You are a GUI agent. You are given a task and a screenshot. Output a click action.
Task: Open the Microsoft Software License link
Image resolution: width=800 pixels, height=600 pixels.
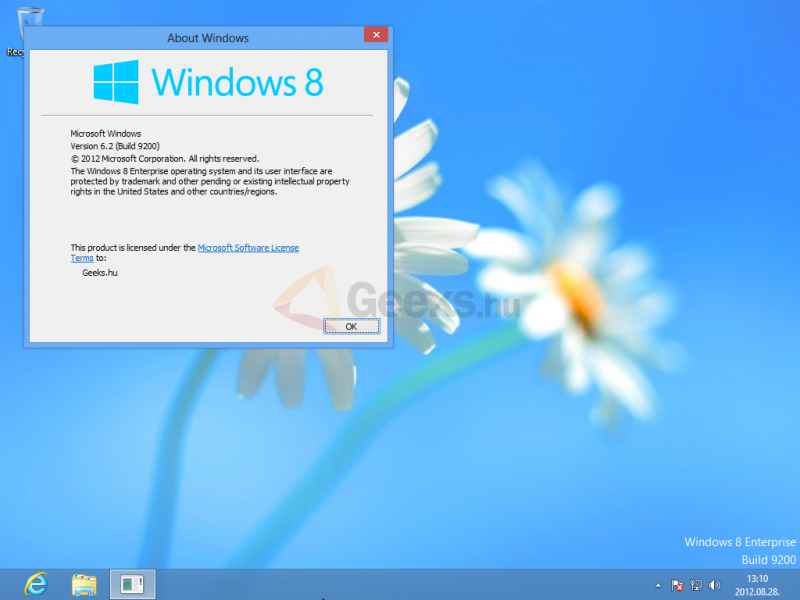(248, 248)
